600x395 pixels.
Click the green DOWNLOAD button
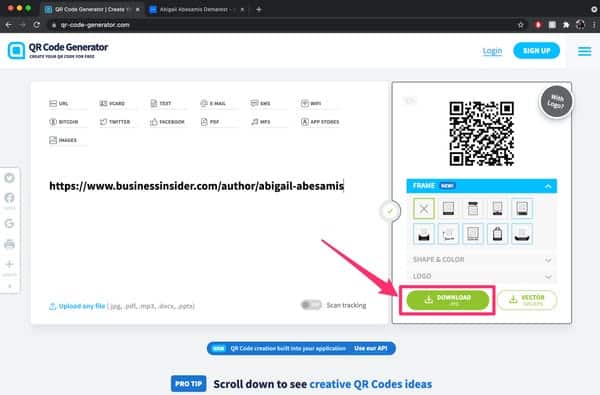448,300
